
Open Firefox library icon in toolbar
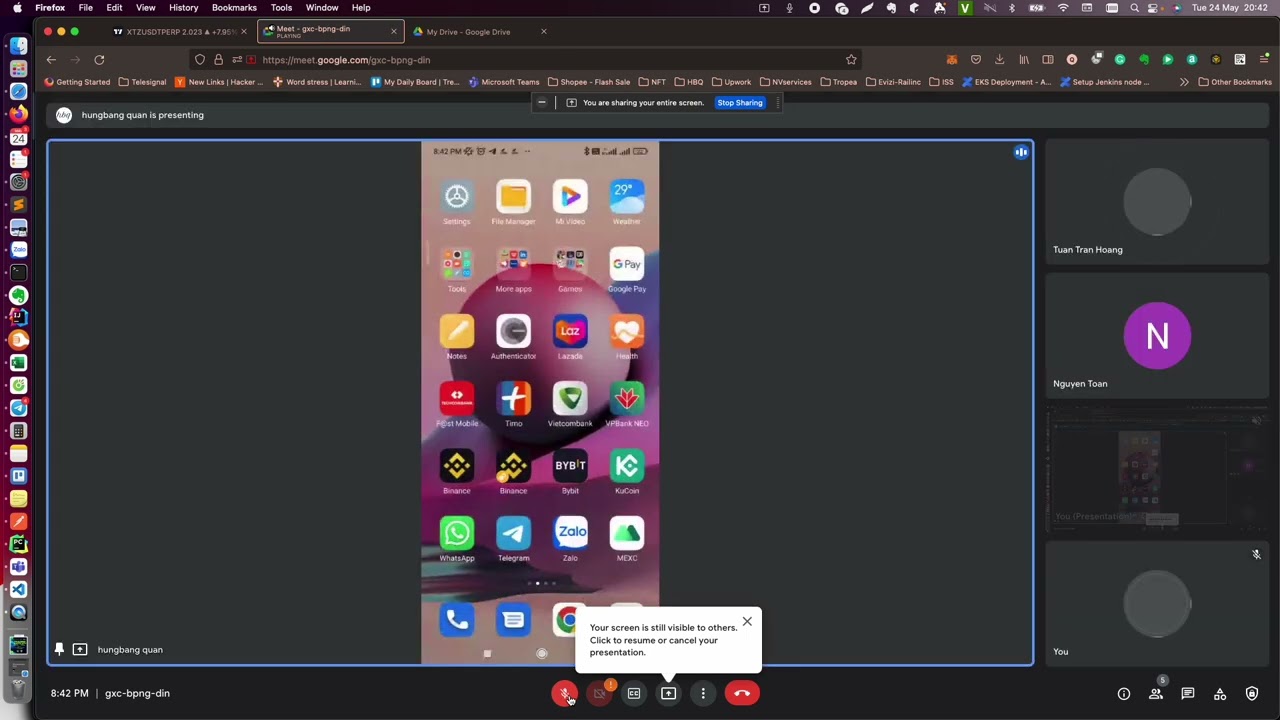pyautogui.click(x=1023, y=60)
